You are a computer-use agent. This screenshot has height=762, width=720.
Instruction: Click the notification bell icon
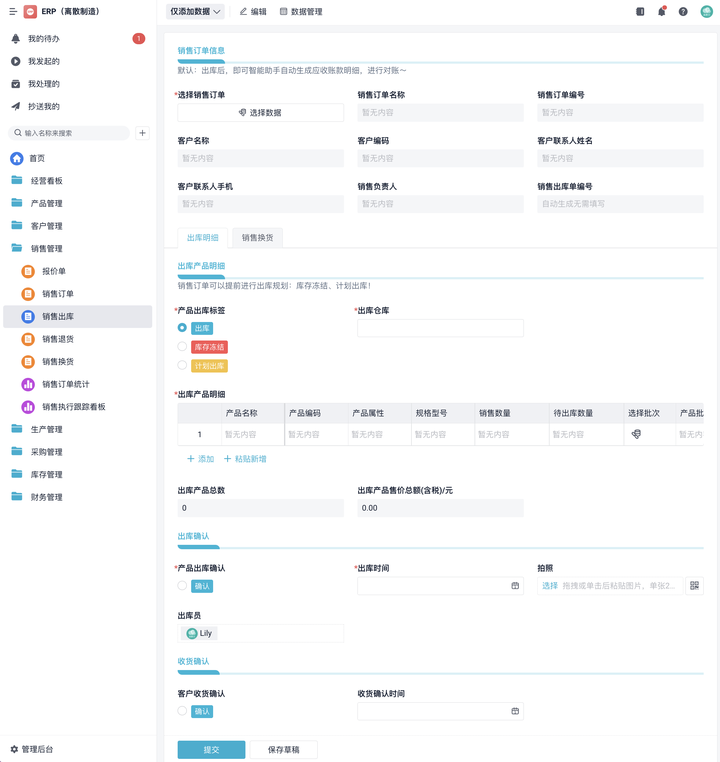click(x=661, y=12)
